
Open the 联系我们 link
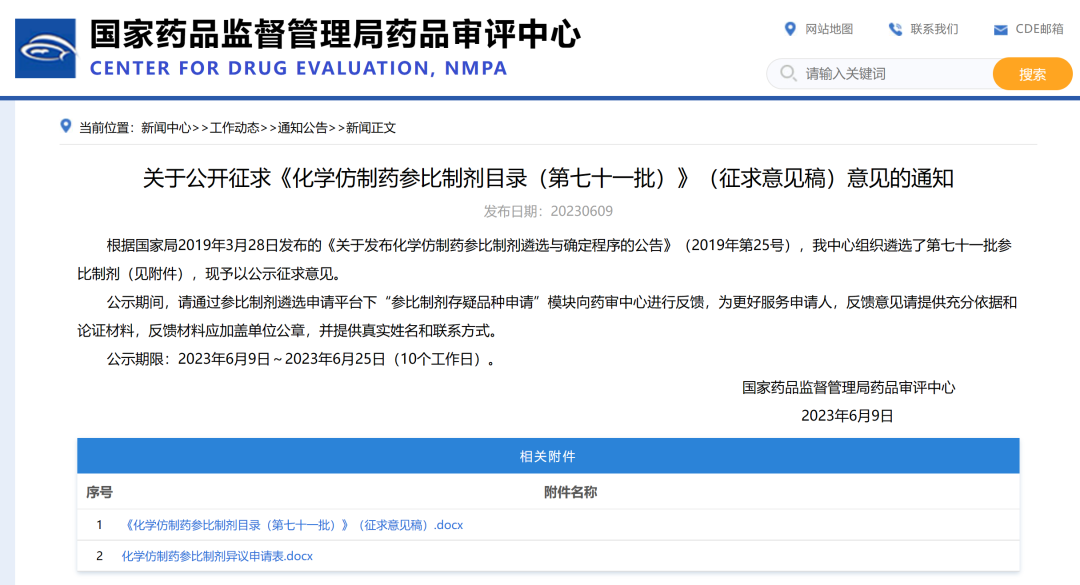point(934,29)
